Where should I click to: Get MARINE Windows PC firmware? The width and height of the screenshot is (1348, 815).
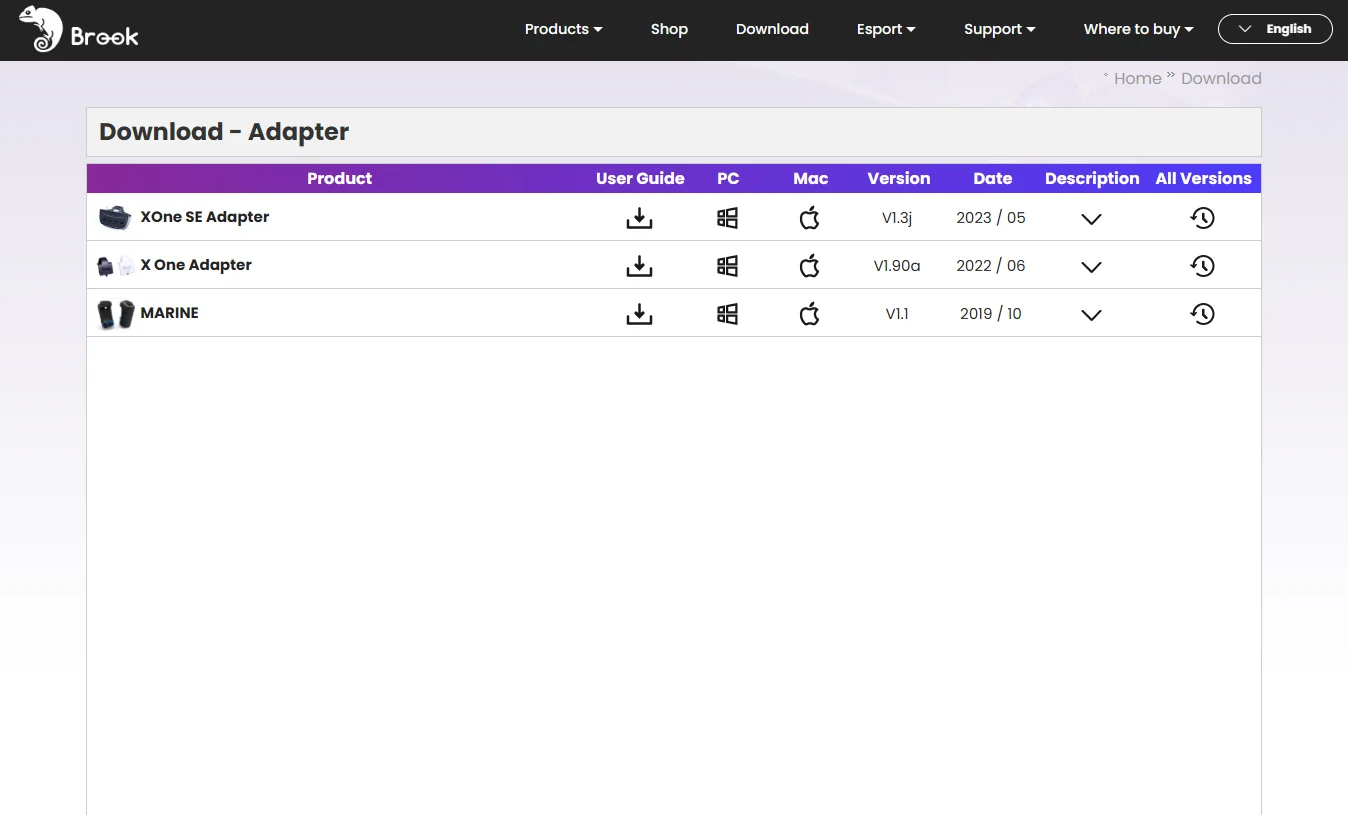coord(728,313)
